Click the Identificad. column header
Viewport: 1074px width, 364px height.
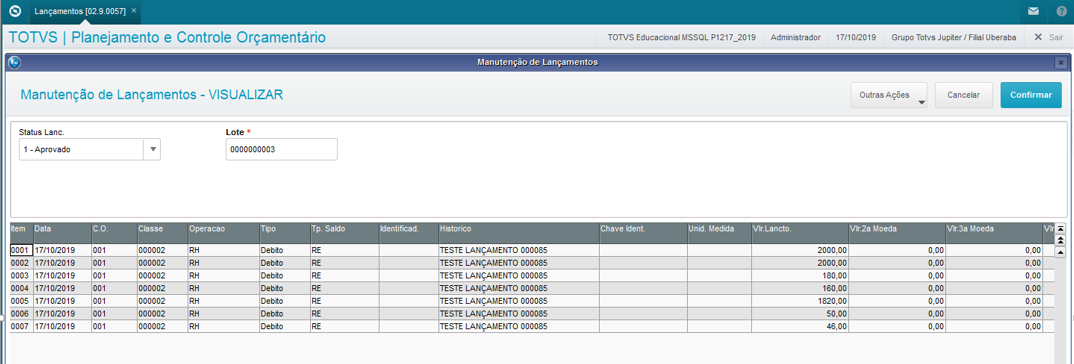(408, 232)
